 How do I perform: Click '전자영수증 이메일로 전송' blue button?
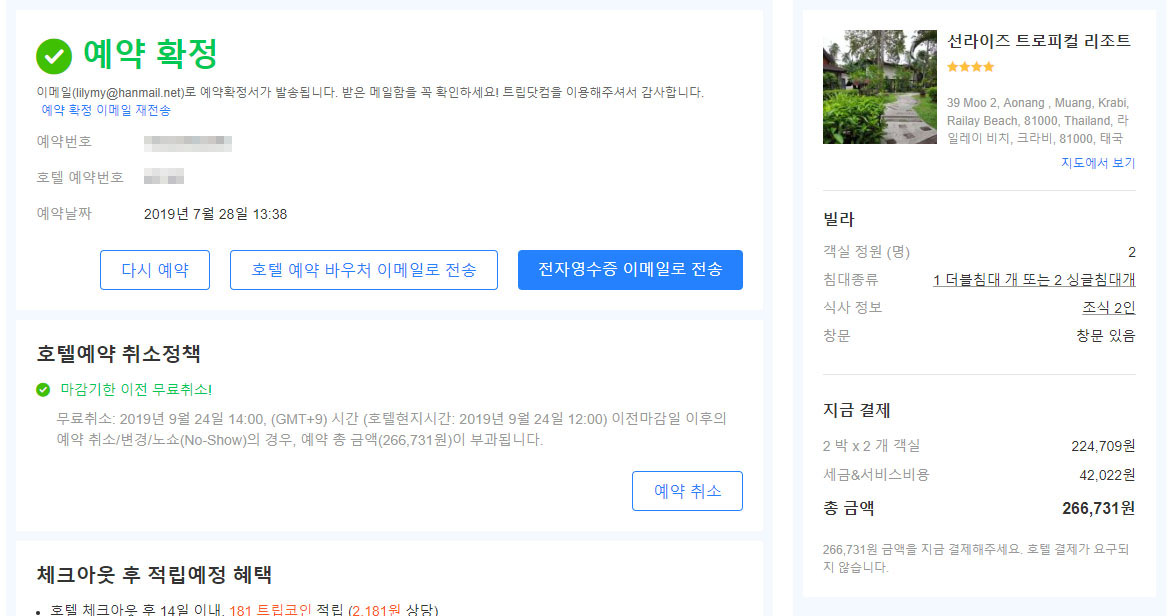[630, 270]
